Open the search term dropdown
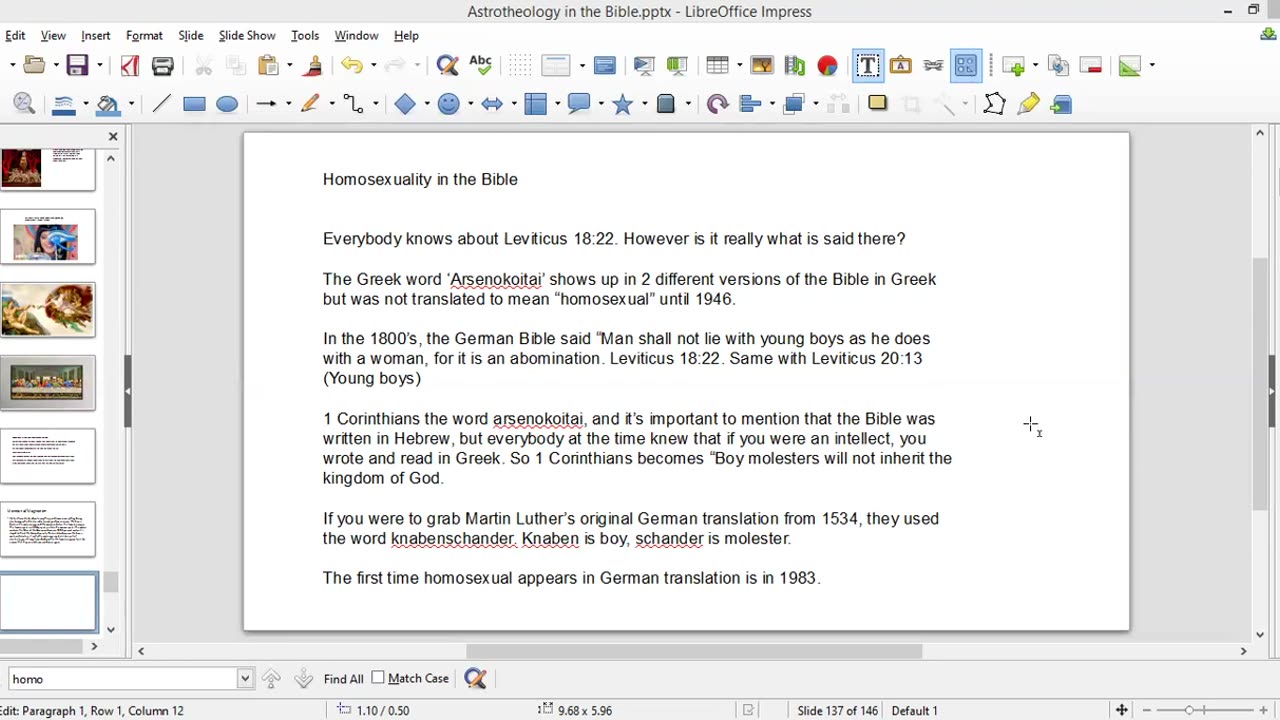This screenshot has height=720, width=1280. pyautogui.click(x=244, y=679)
